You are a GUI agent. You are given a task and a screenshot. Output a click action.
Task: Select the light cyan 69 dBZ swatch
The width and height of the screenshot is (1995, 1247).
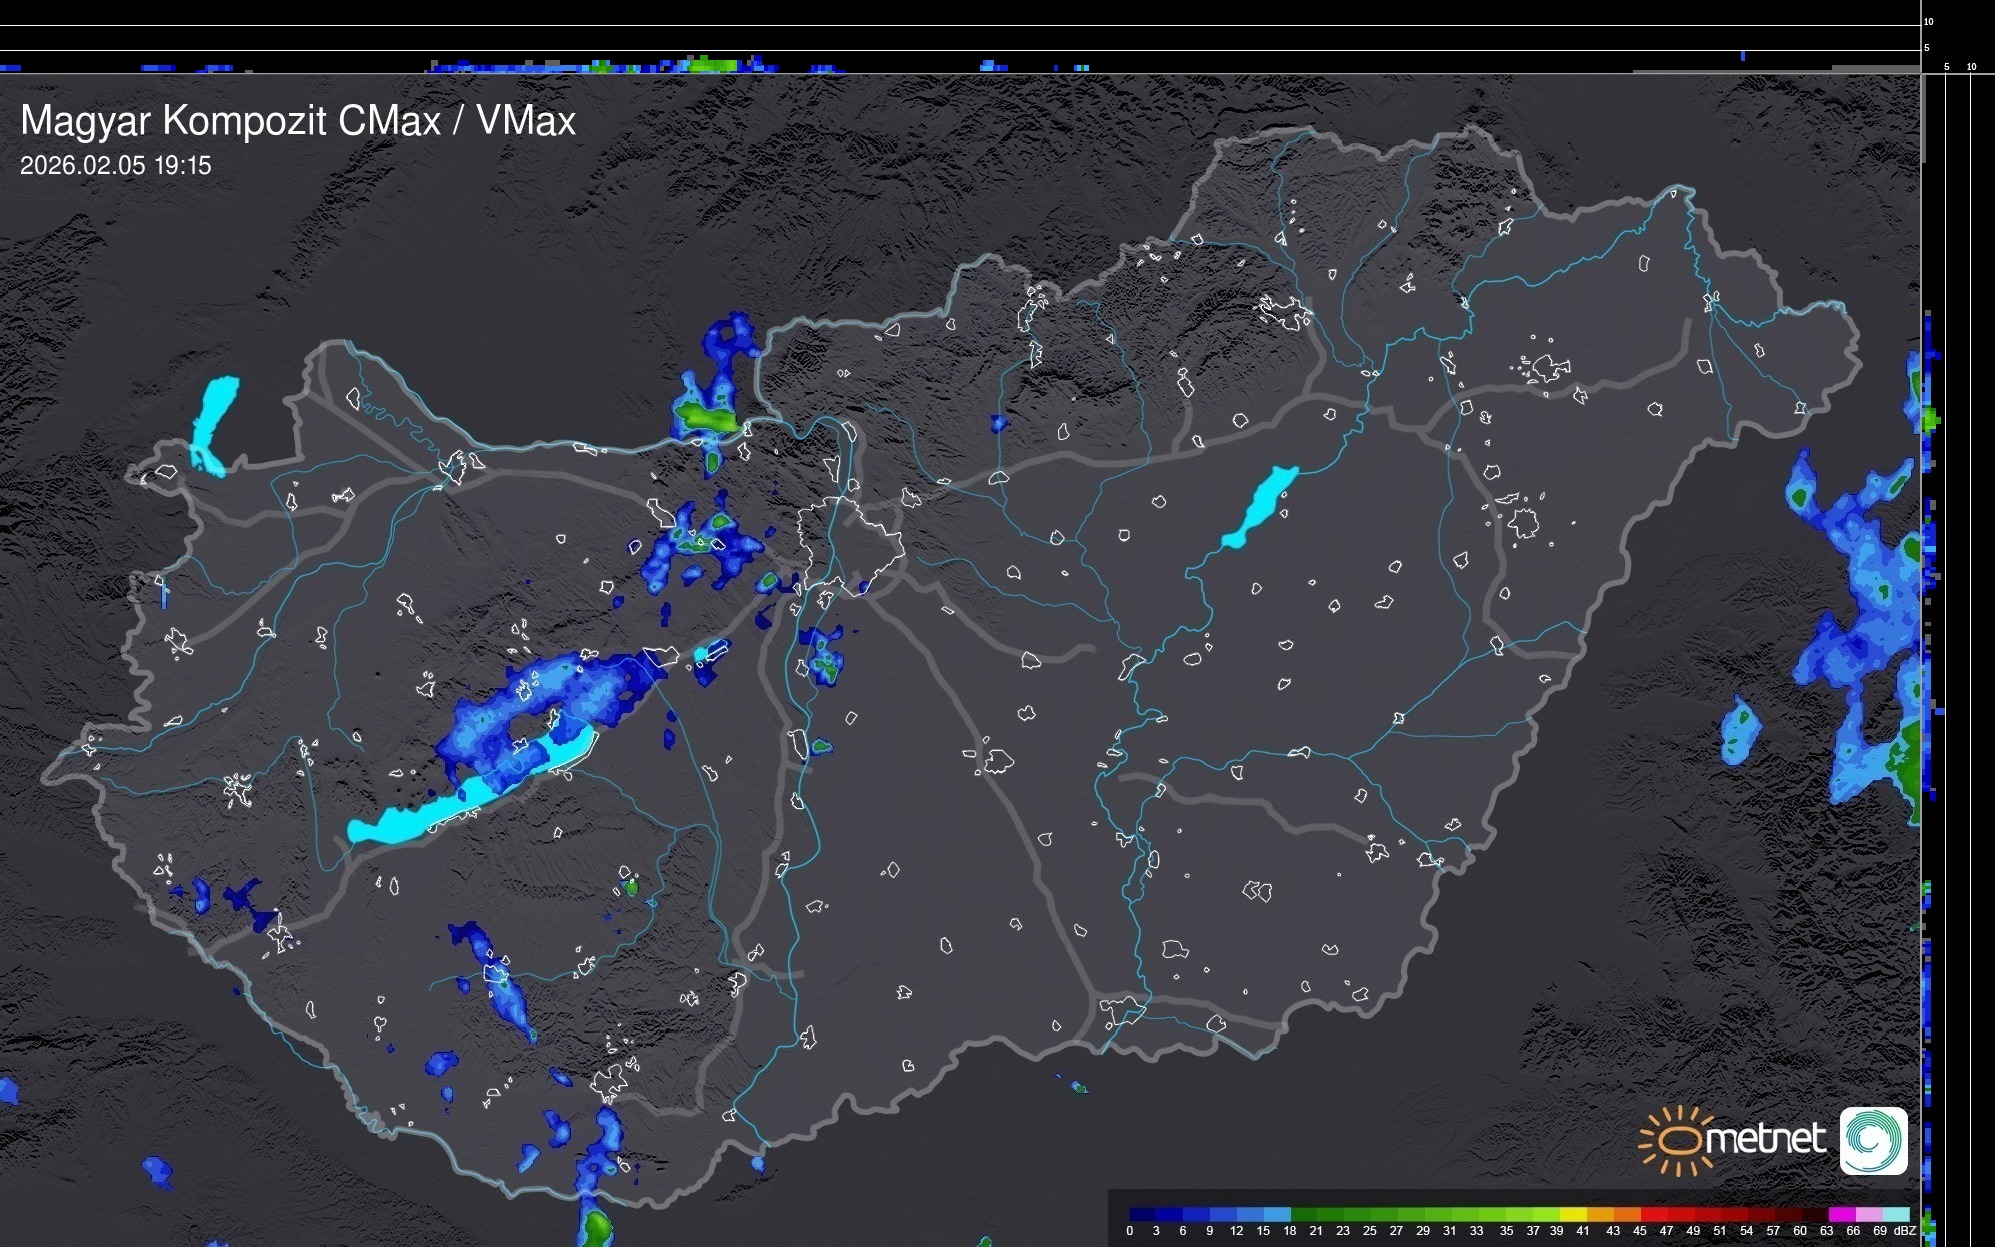tap(1895, 1214)
